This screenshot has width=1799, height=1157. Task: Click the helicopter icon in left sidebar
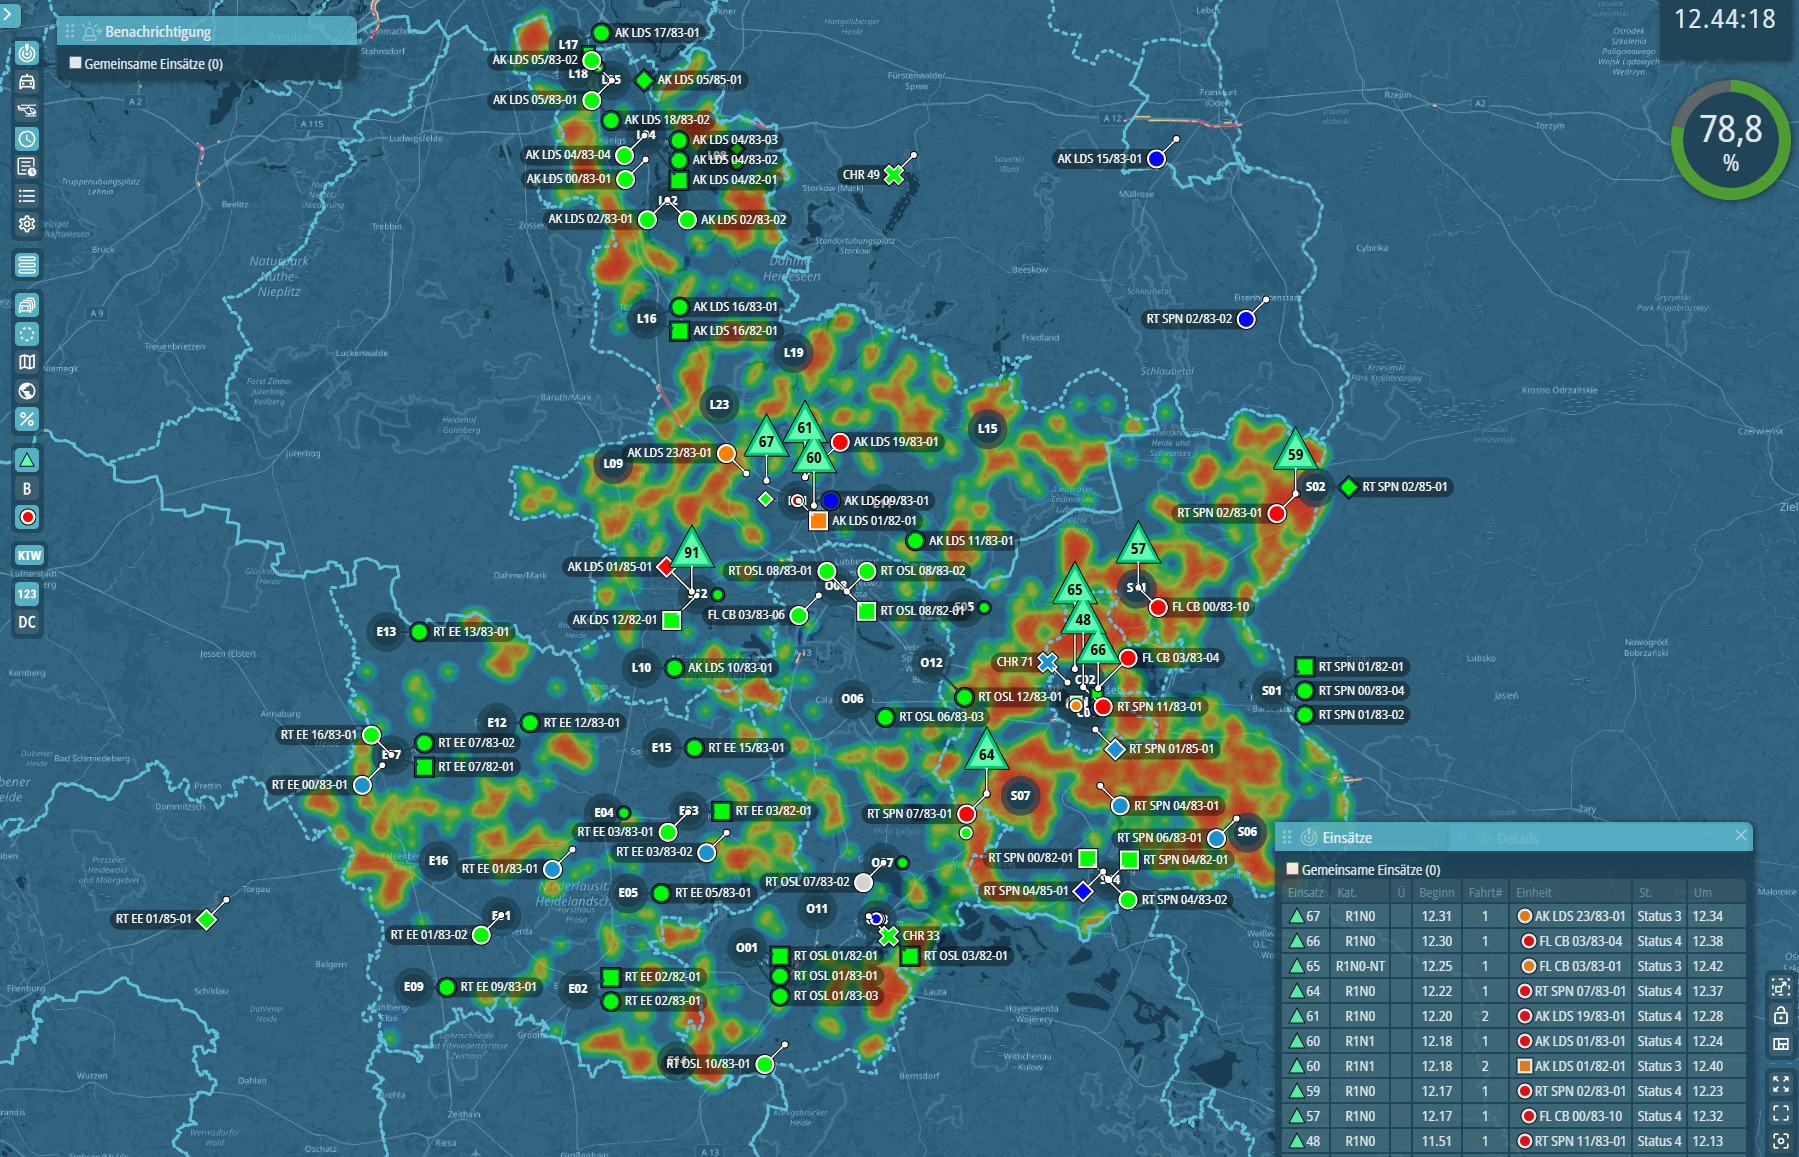coord(27,110)
